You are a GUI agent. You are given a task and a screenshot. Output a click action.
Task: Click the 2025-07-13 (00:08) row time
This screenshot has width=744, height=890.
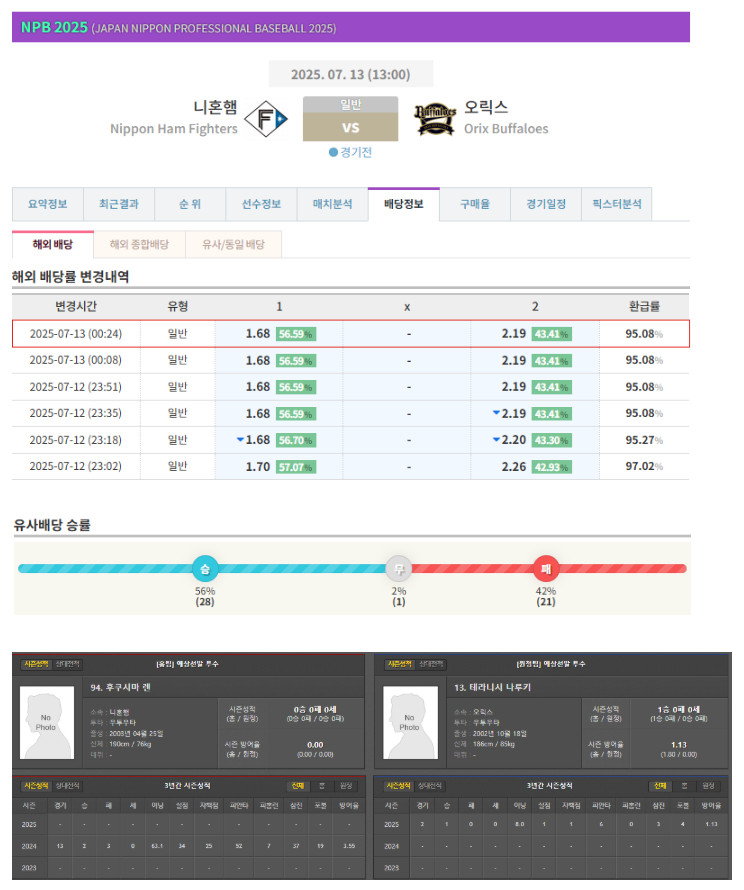tap(75, 360)
